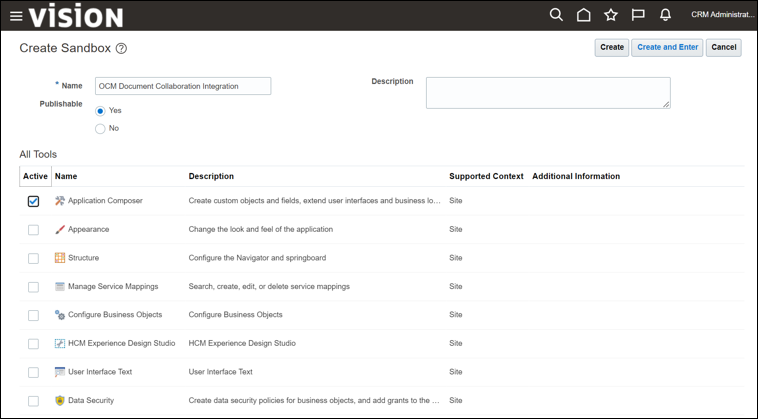Open the CRM Administrator user menu
Viewport: 758px width, 419px height.
pyautogui.click(x=723, y=15)
